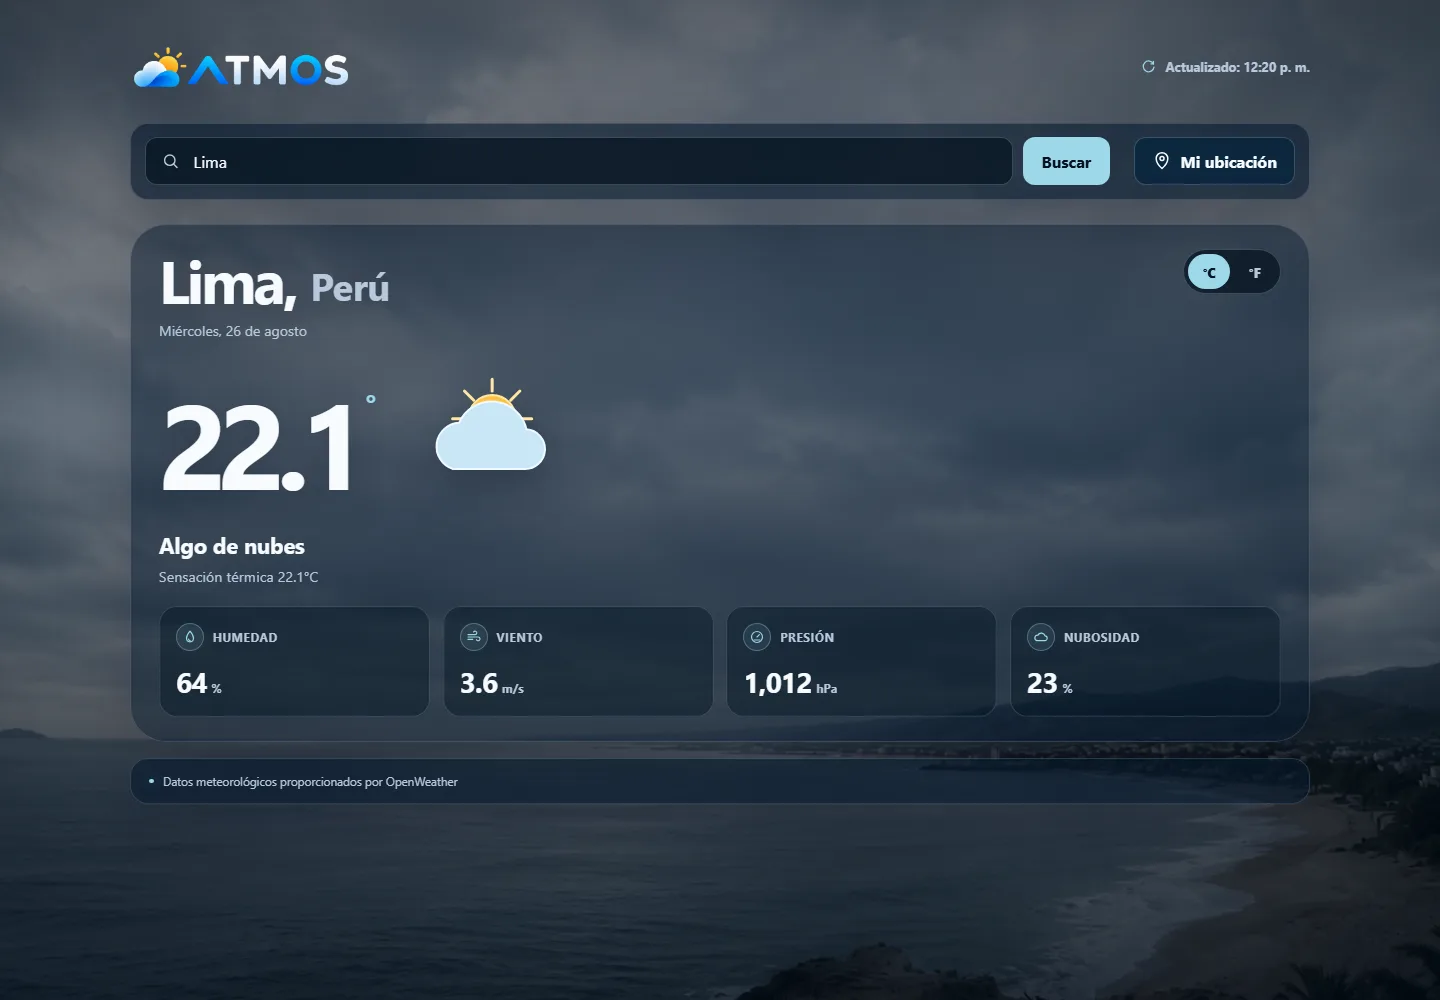Click the partly cloudy weather icon
This screenshot has width=1440, height=1000.
coord(491,424)
